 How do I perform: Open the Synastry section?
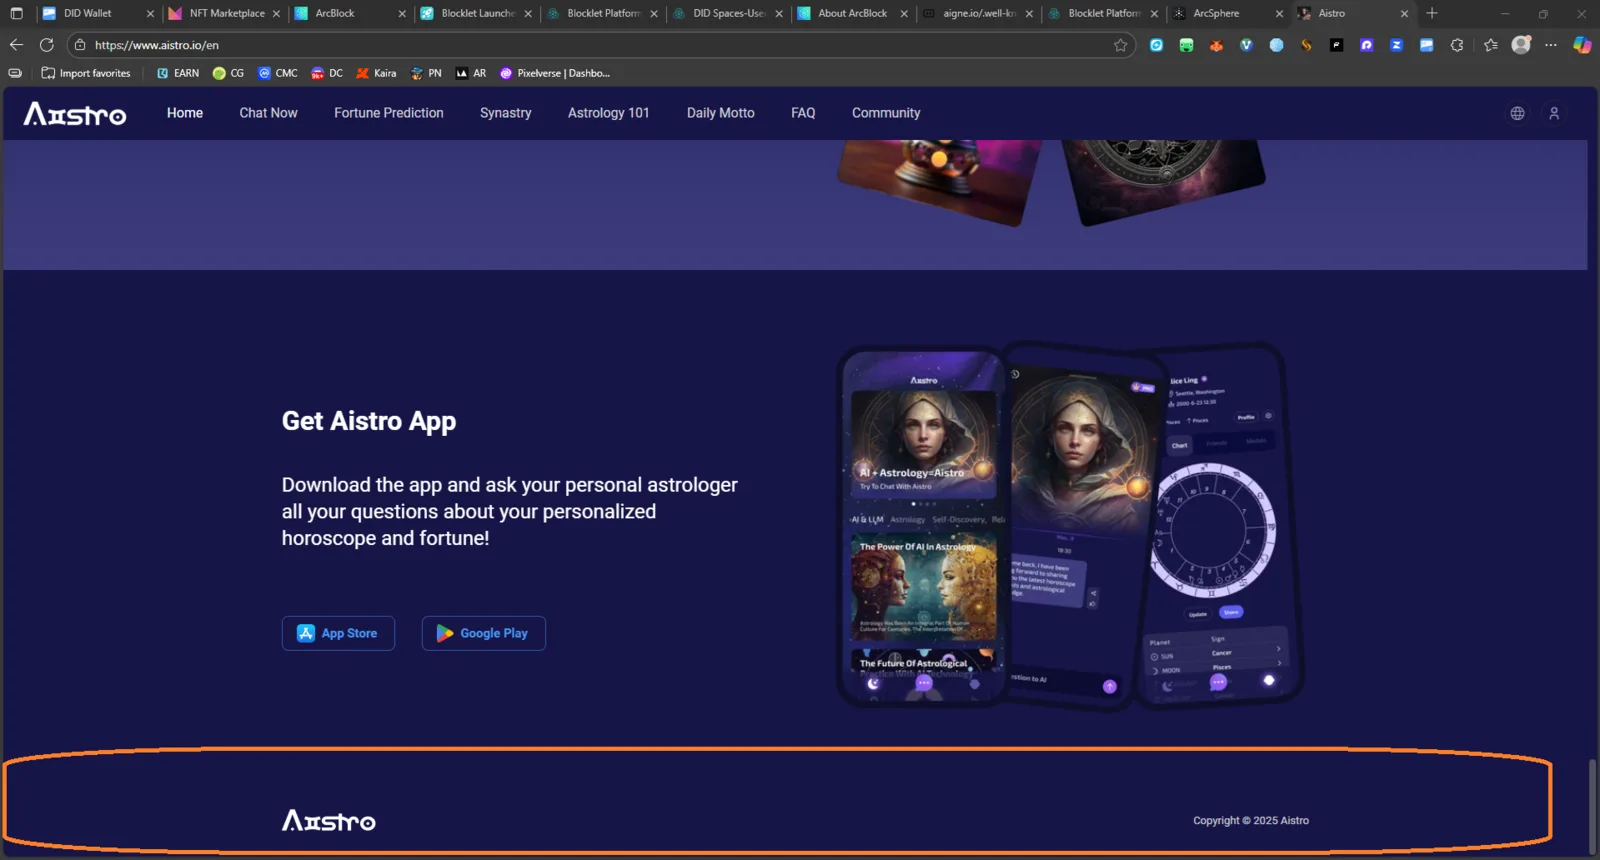pyautogui.click(x=506, y=113)
